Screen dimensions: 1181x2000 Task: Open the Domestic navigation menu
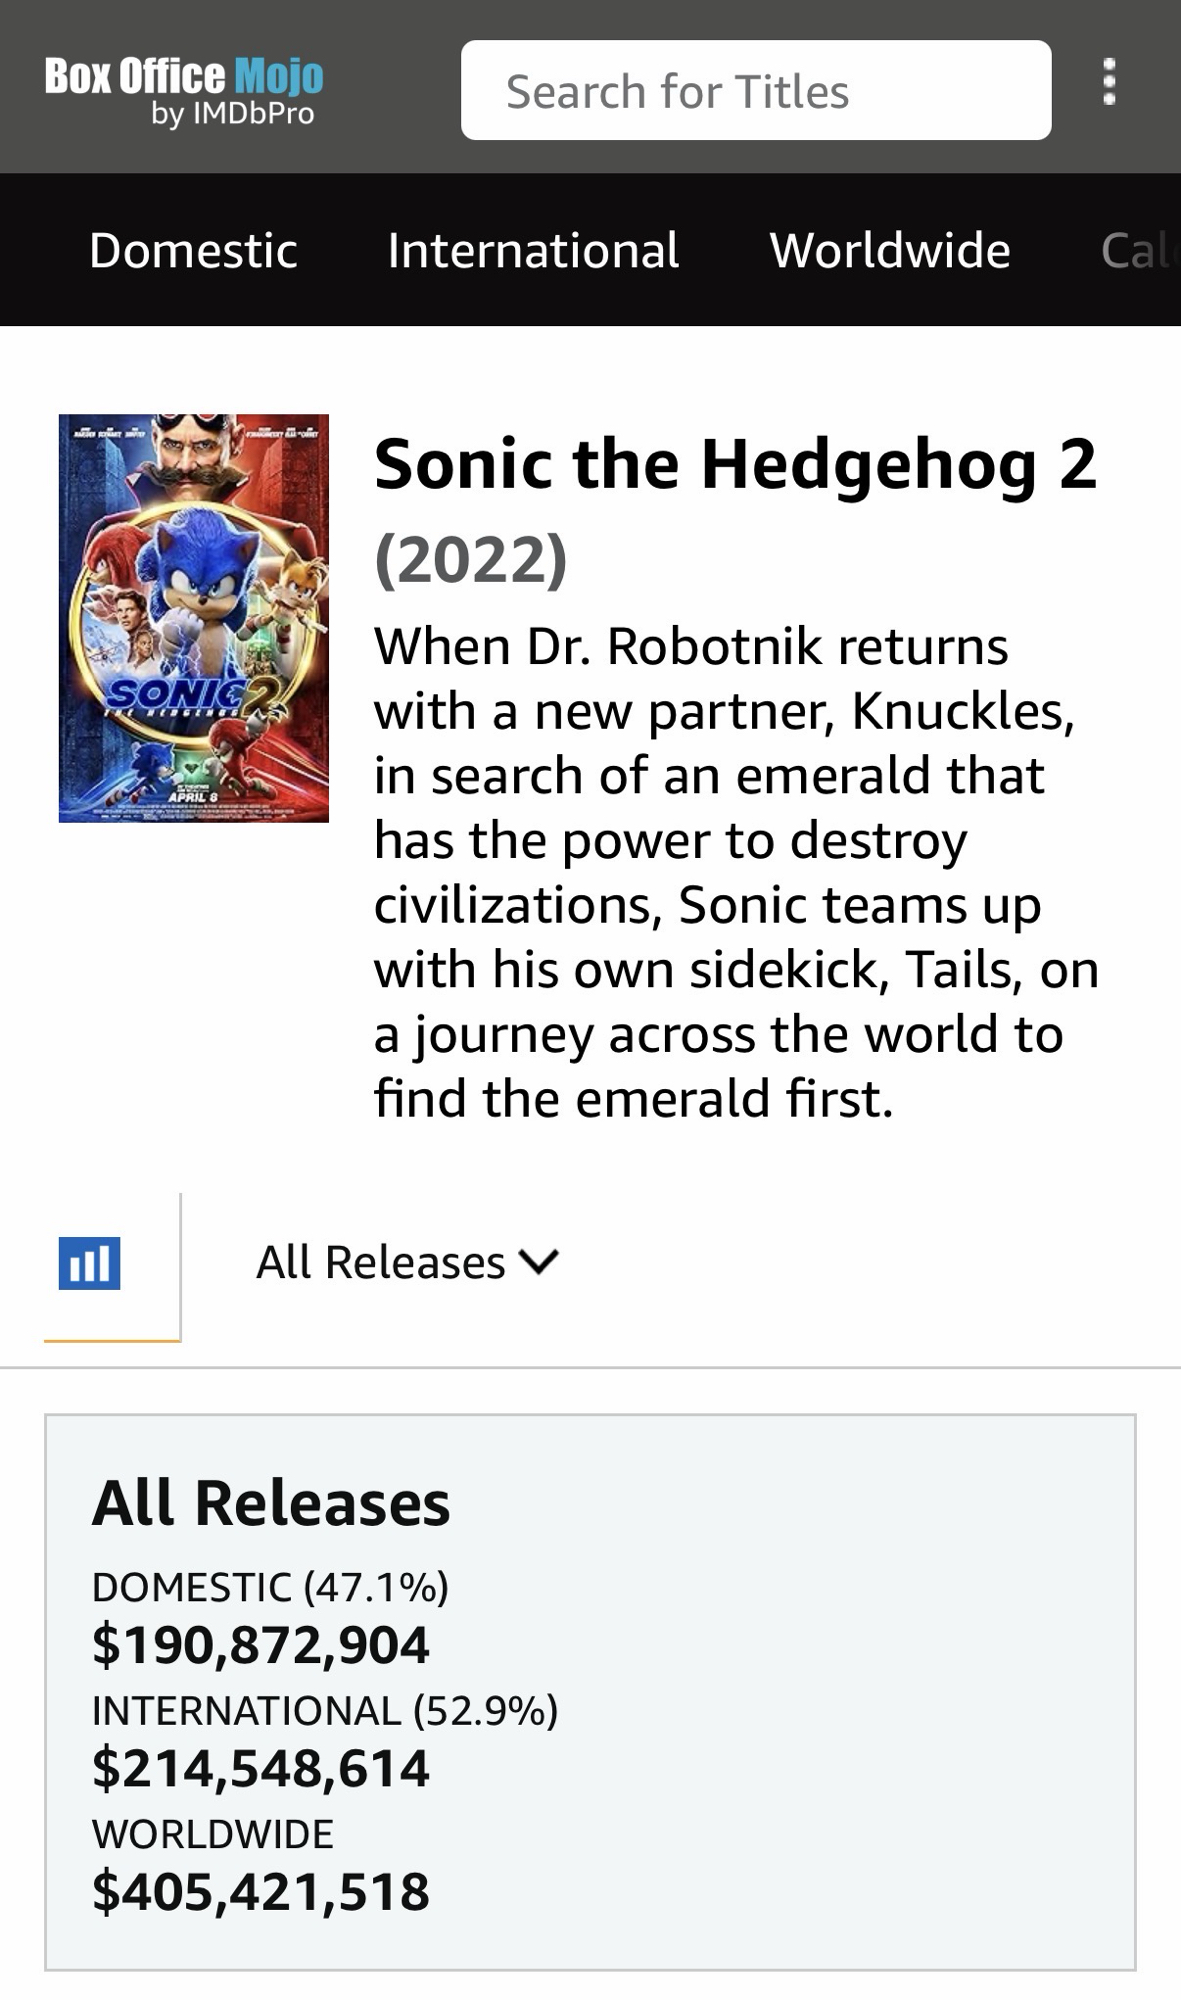point(193,250)
